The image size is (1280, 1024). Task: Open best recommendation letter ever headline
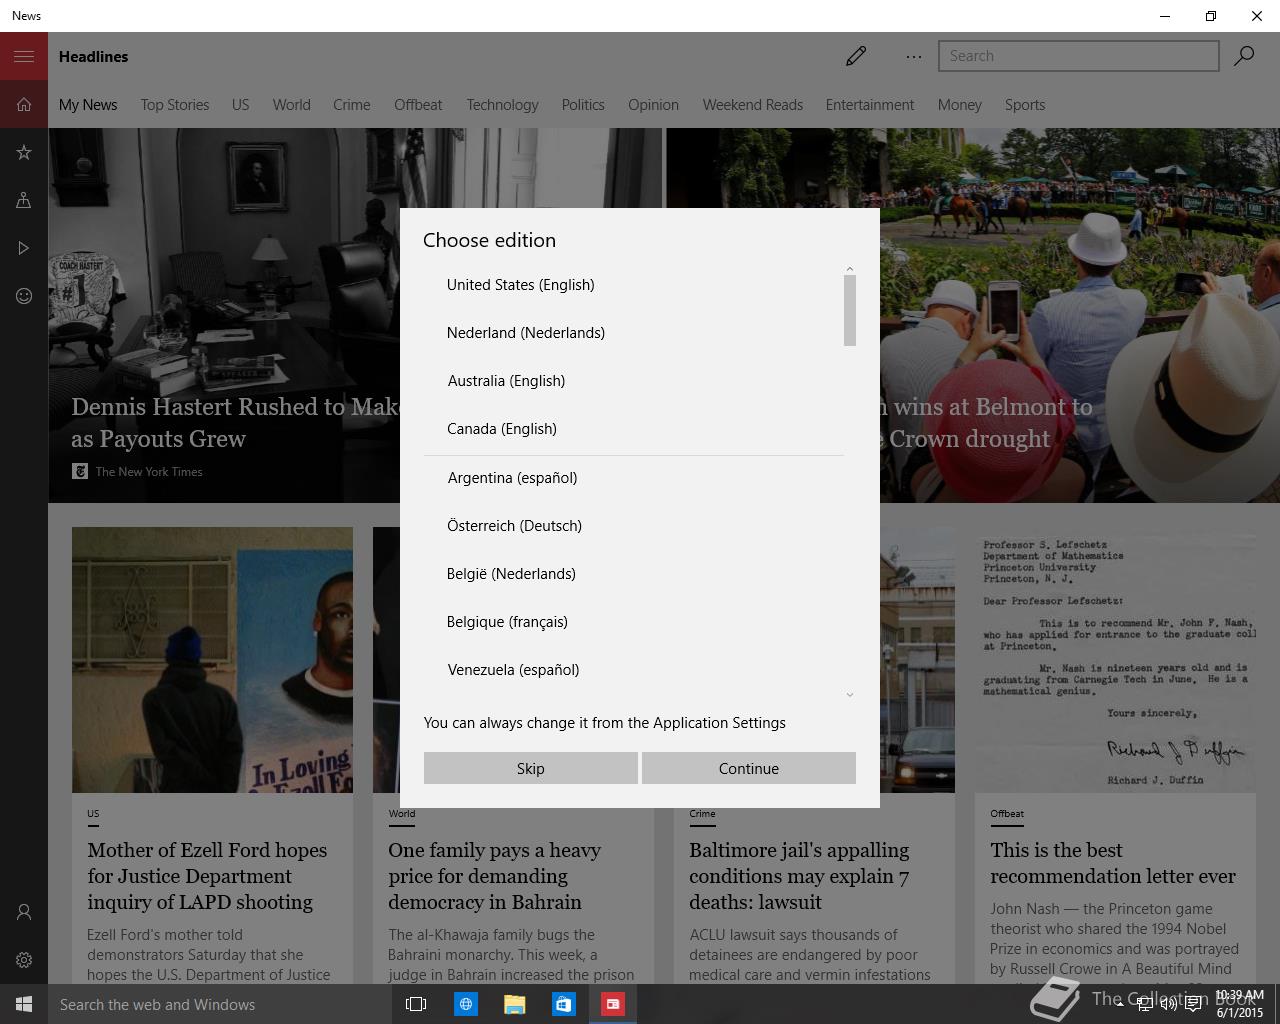click(1113, 863)
